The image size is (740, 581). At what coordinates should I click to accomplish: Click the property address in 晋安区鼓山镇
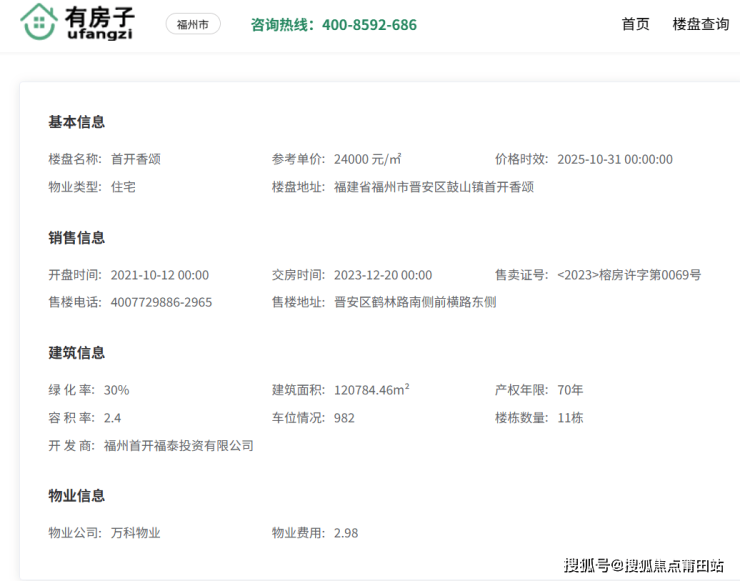click(x=434, y=187)
